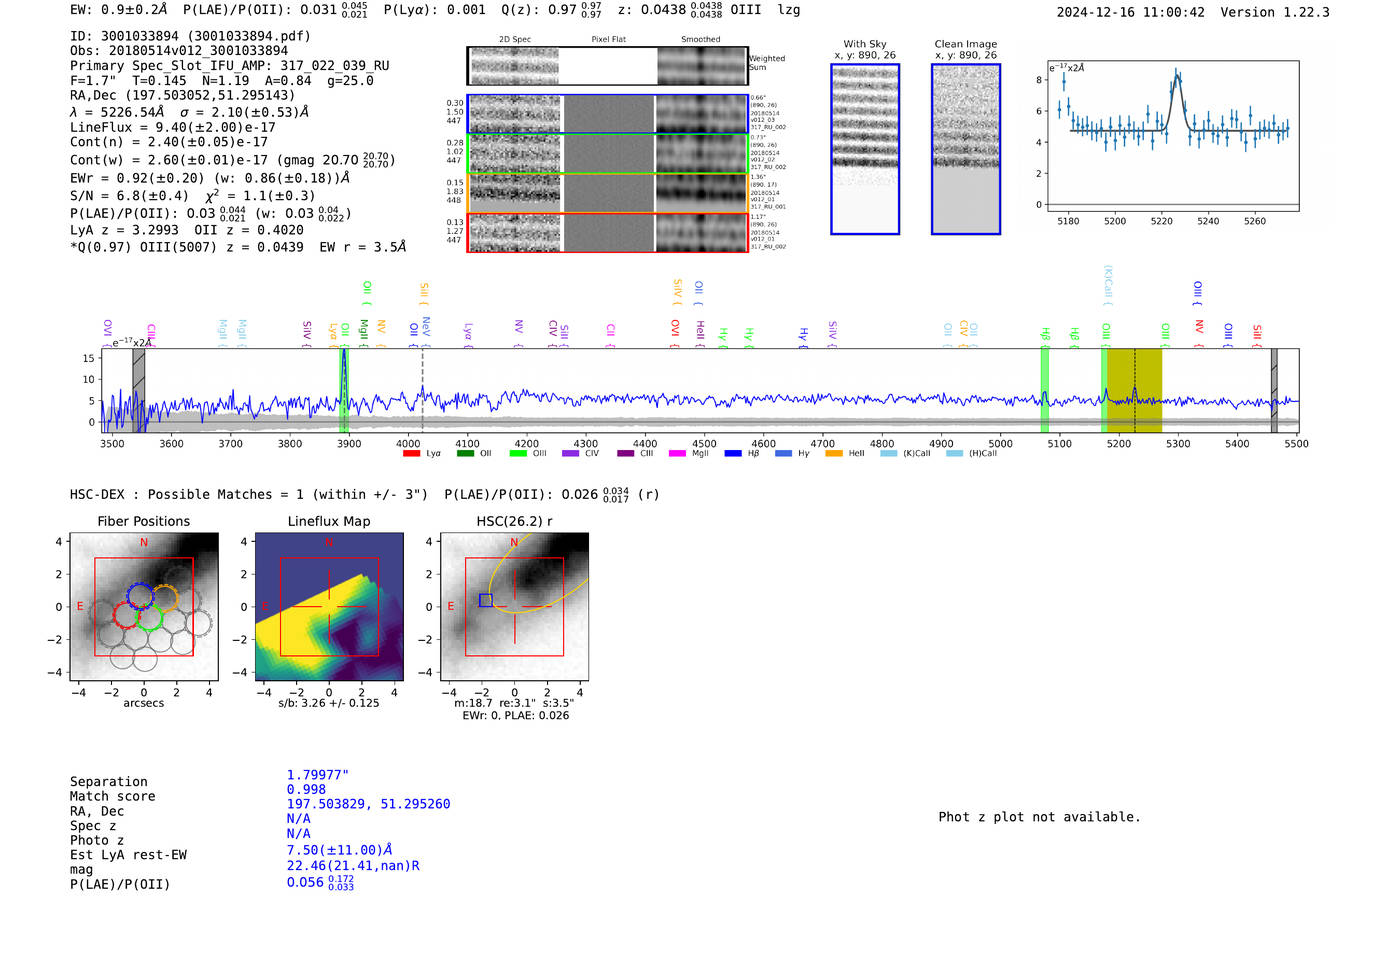Open the Fiber Positions panel image
1400x953 pixels.
tap(144, 607)
